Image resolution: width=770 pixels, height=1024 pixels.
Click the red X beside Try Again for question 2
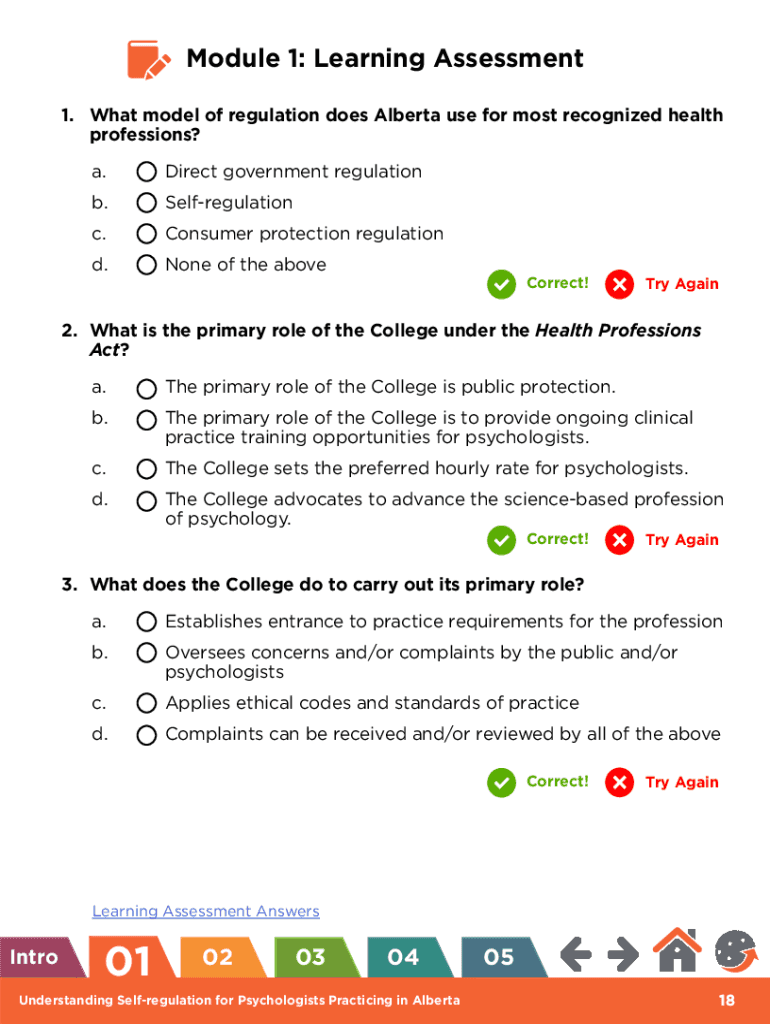click(x=619, y=540)
